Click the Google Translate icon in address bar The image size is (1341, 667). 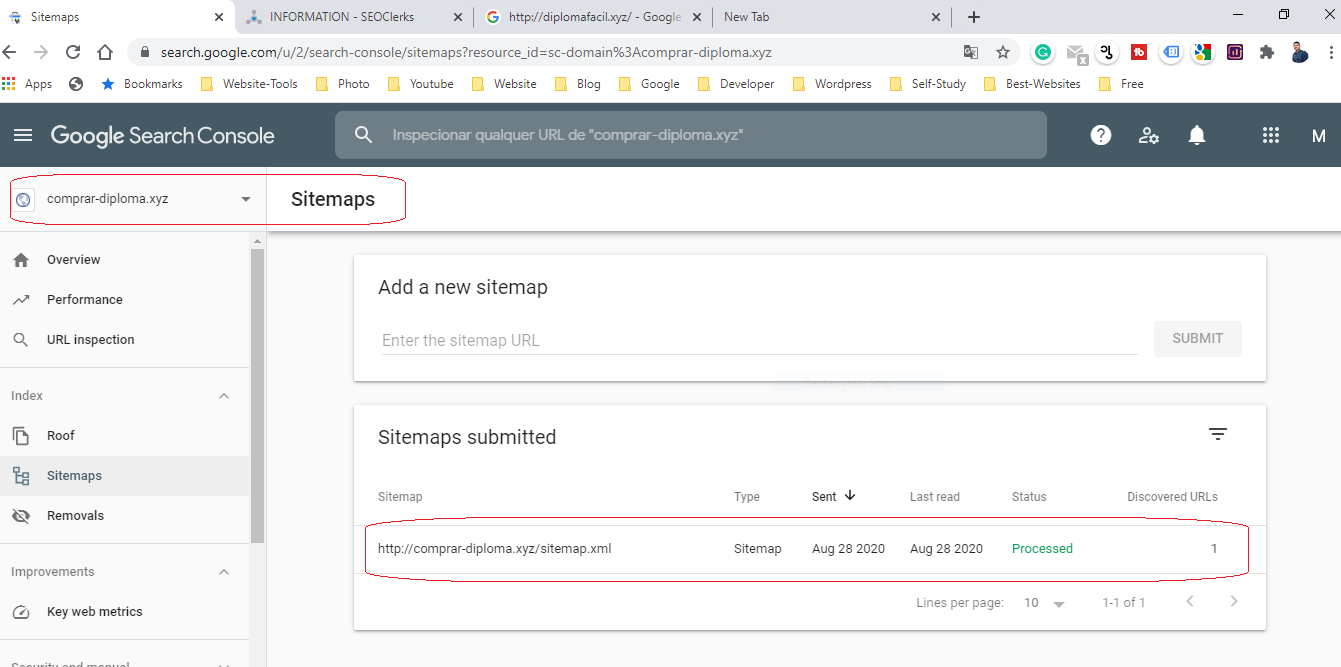(970, 51)
